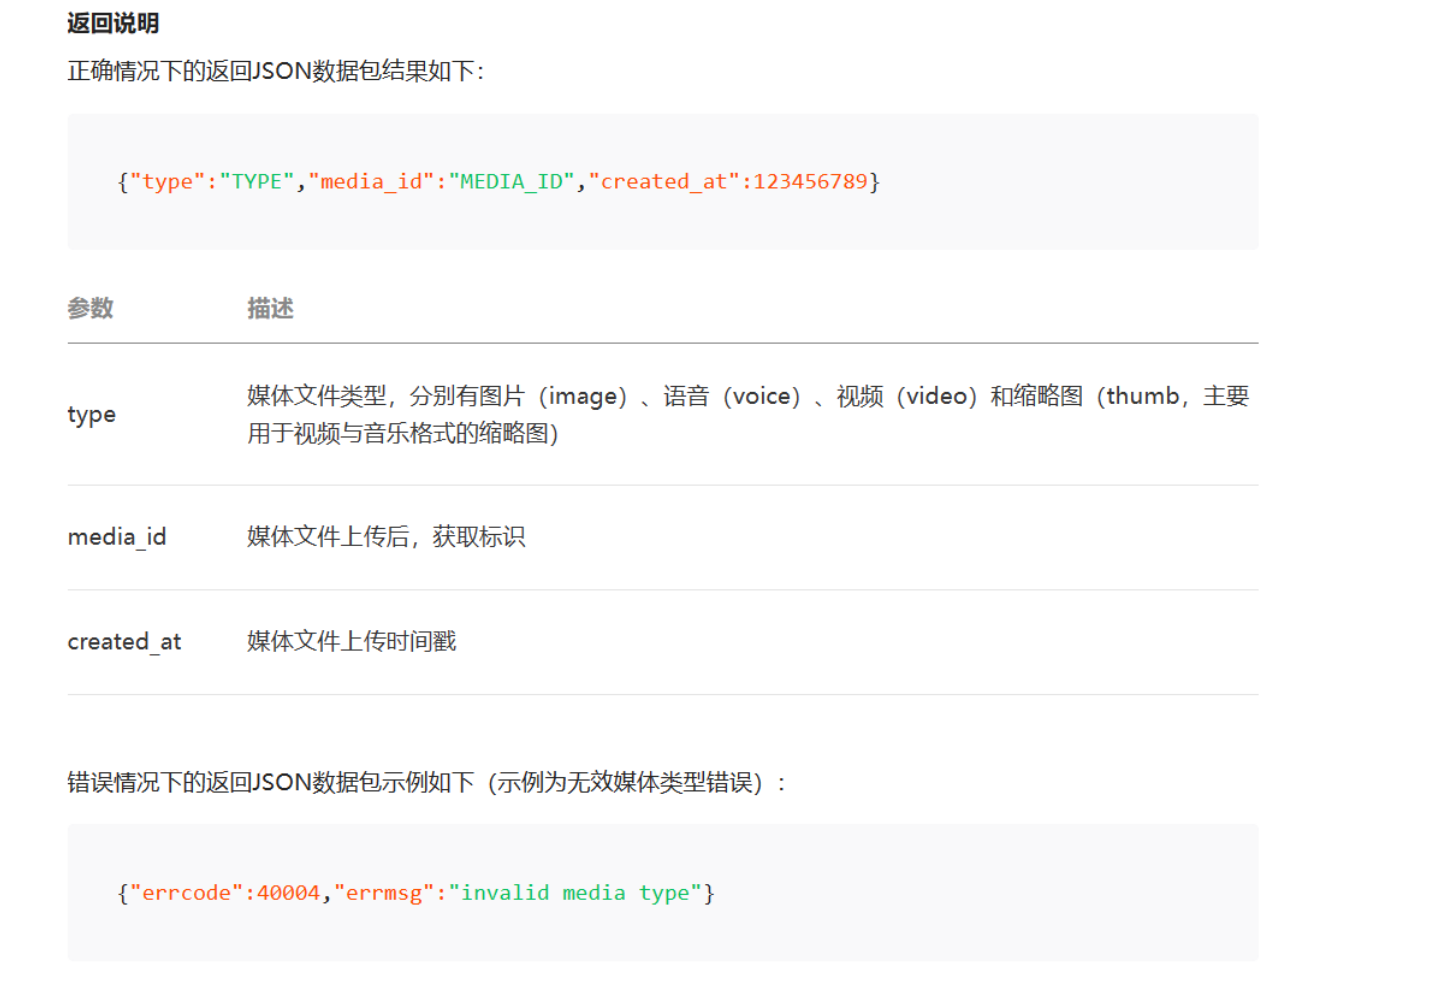Click the sentence 正确情况下的返回JSON数据包结果如下
This screenshot has width=1448, height=984.
click(275, 71)
